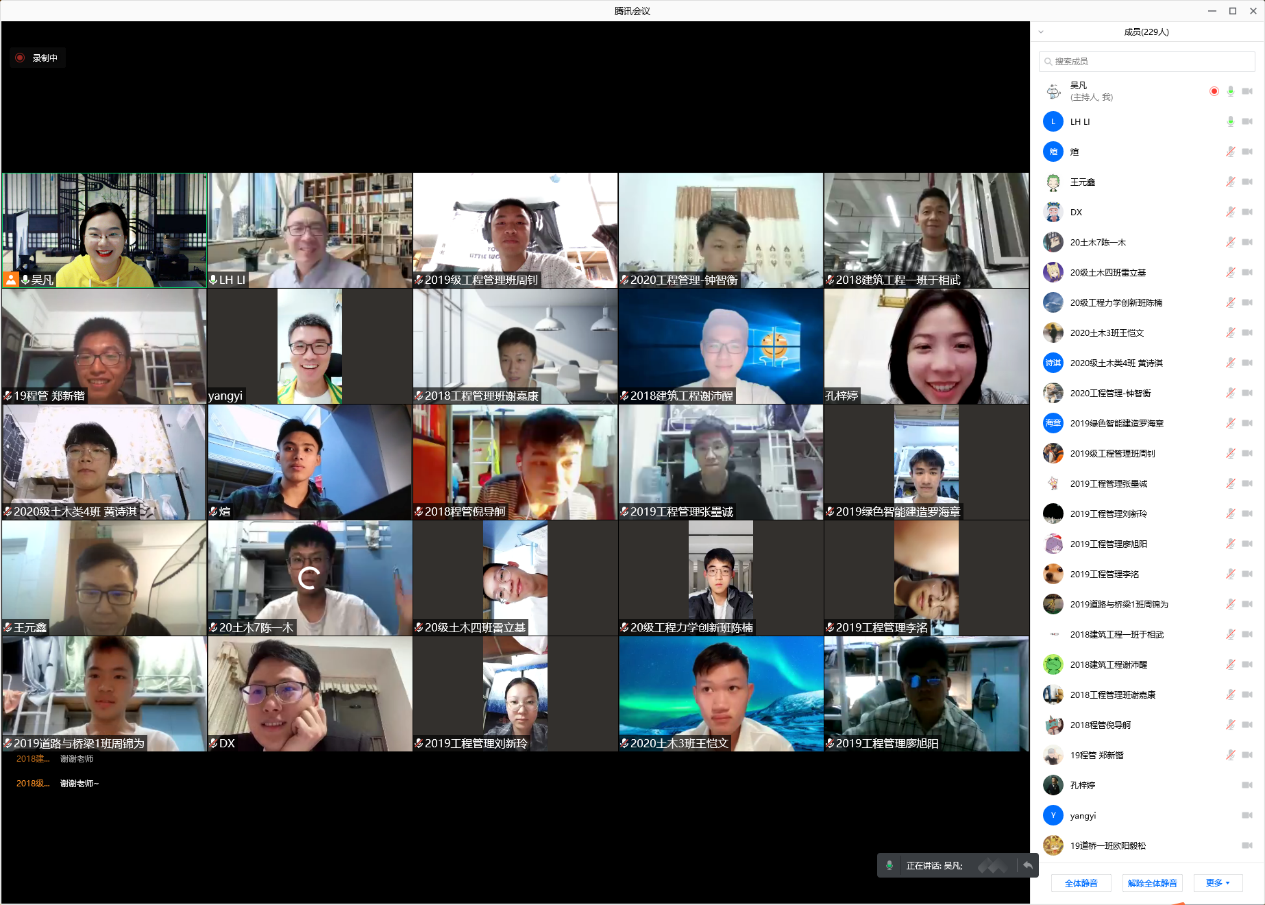The width and height of the screenshot is (1265, 905).
Task: Unmute 20土木7陈一木 via microphone icon
Action: [x=1231, y=242]
